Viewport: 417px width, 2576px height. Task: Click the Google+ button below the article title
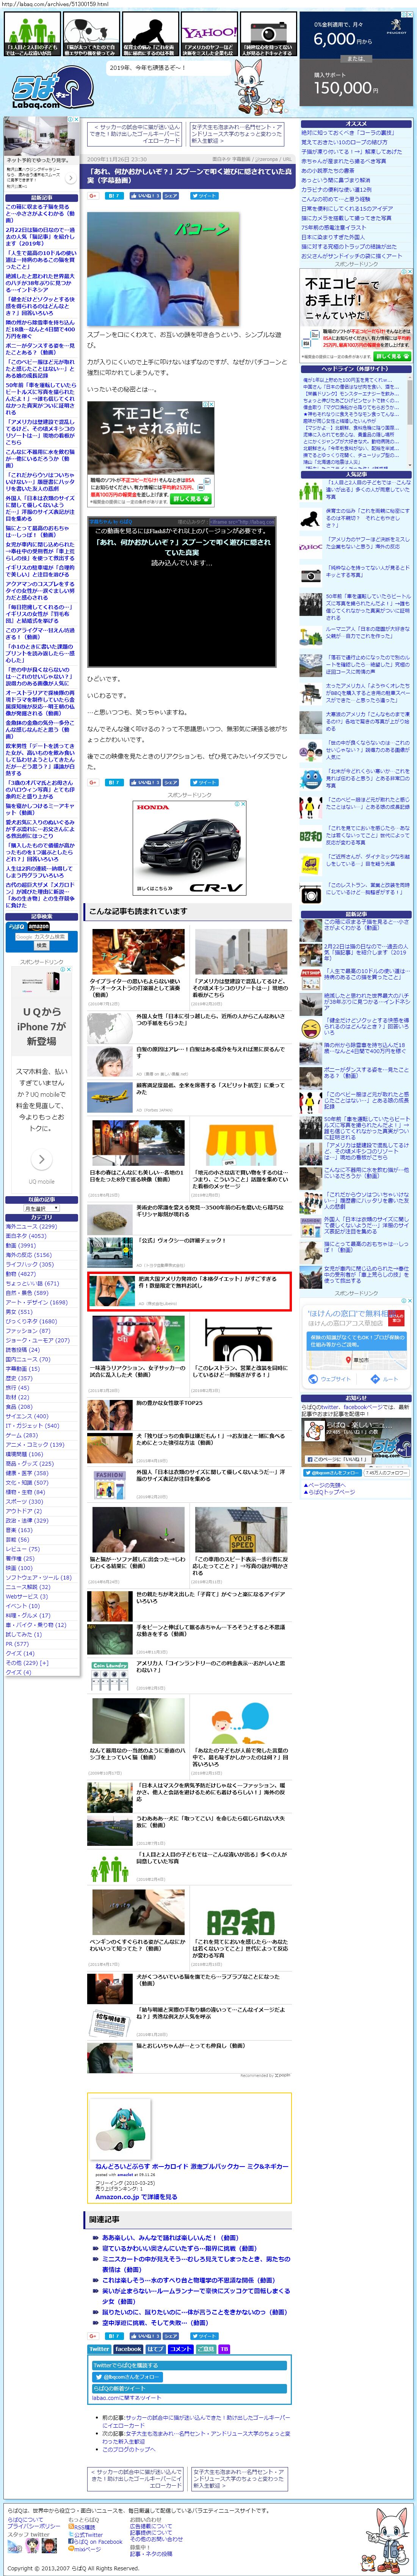click(93, 196)
